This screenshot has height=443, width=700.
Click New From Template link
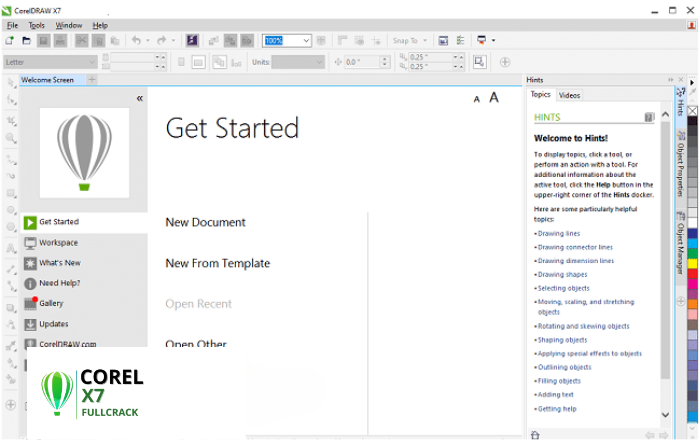click(x=217, y=263)
